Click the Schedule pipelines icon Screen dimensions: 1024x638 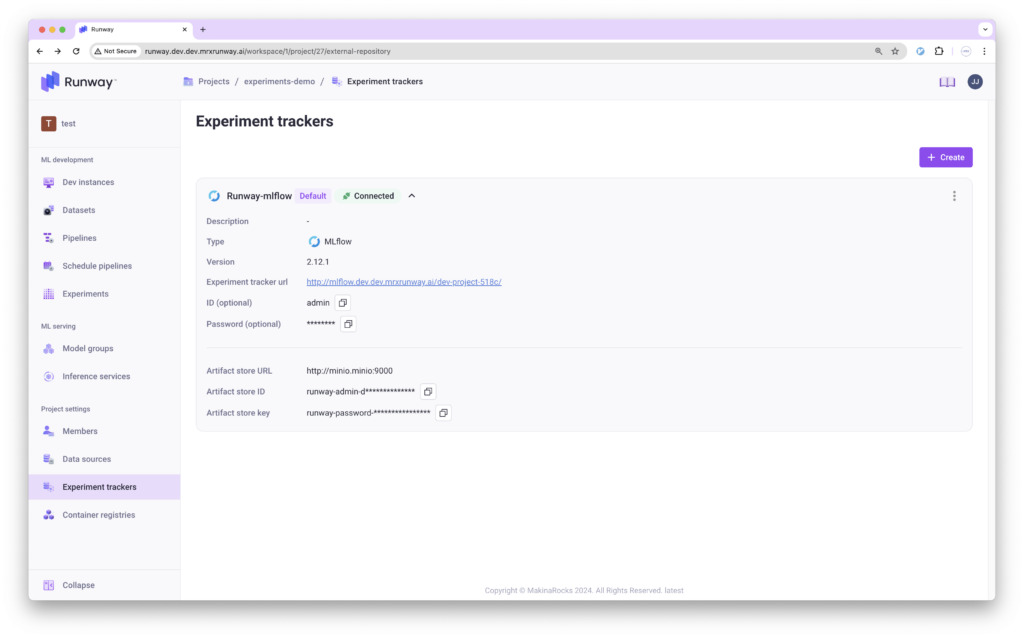pyautogui.click(x=48, y=266)
